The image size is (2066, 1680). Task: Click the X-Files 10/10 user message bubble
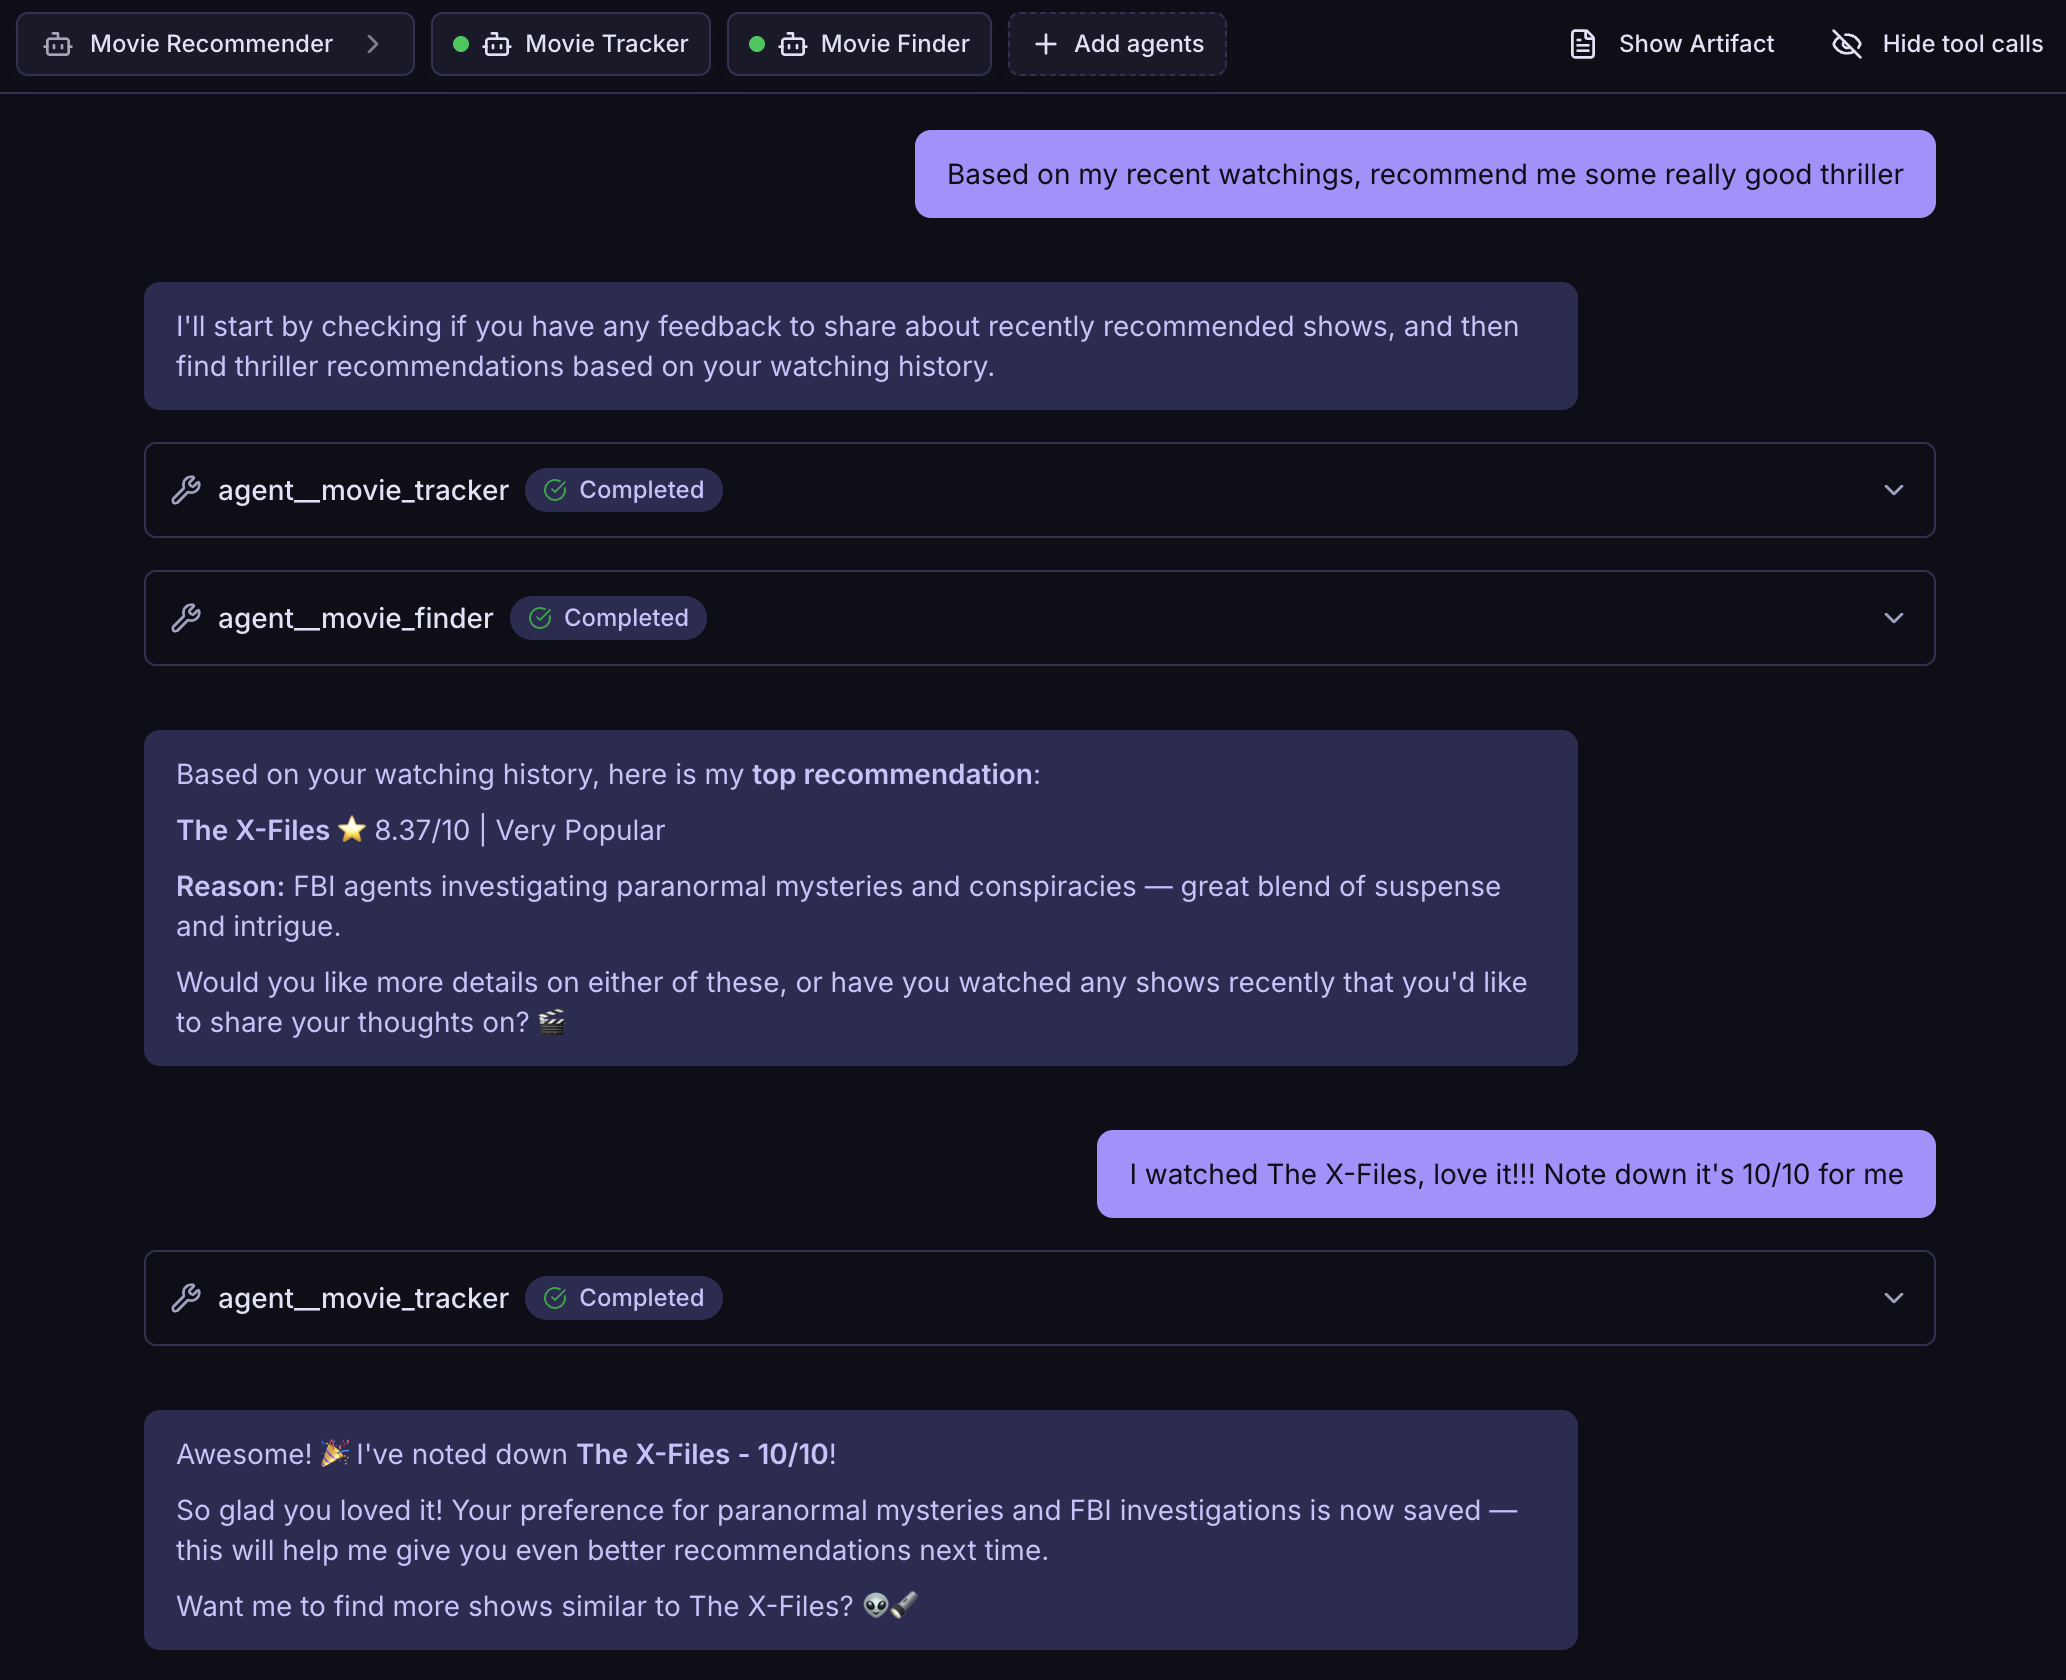[x=1515, y=1174]
